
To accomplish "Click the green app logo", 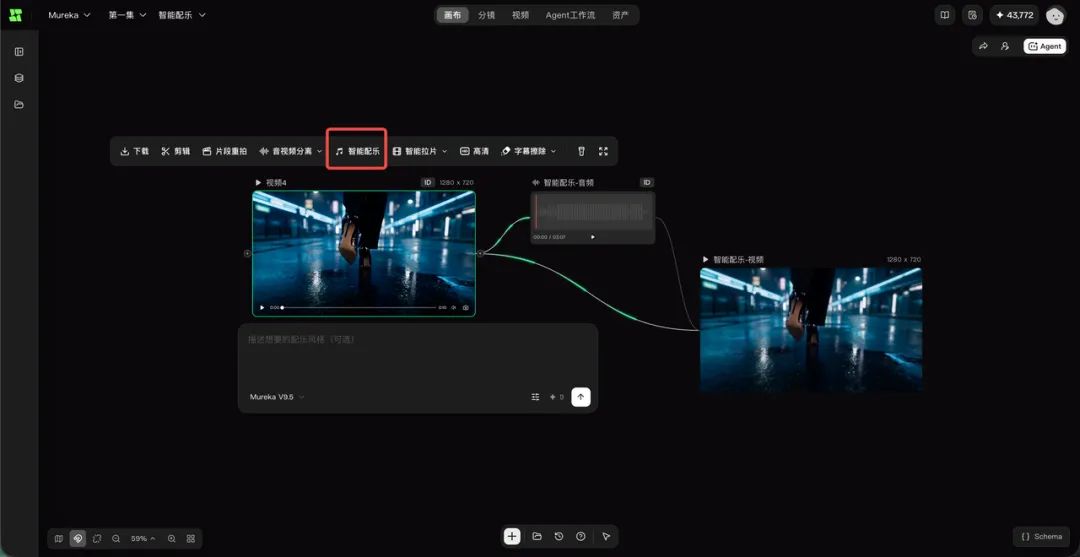I will pos(15,14).
